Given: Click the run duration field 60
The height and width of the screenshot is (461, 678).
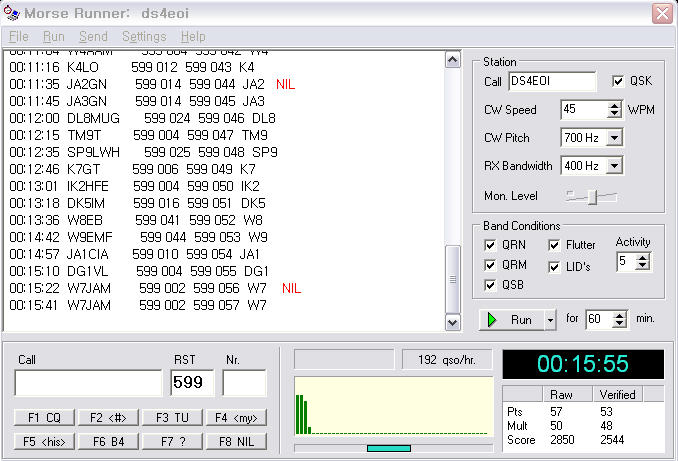Looking at the screenshot, I should pyautogui.click(x=599, y=320).
